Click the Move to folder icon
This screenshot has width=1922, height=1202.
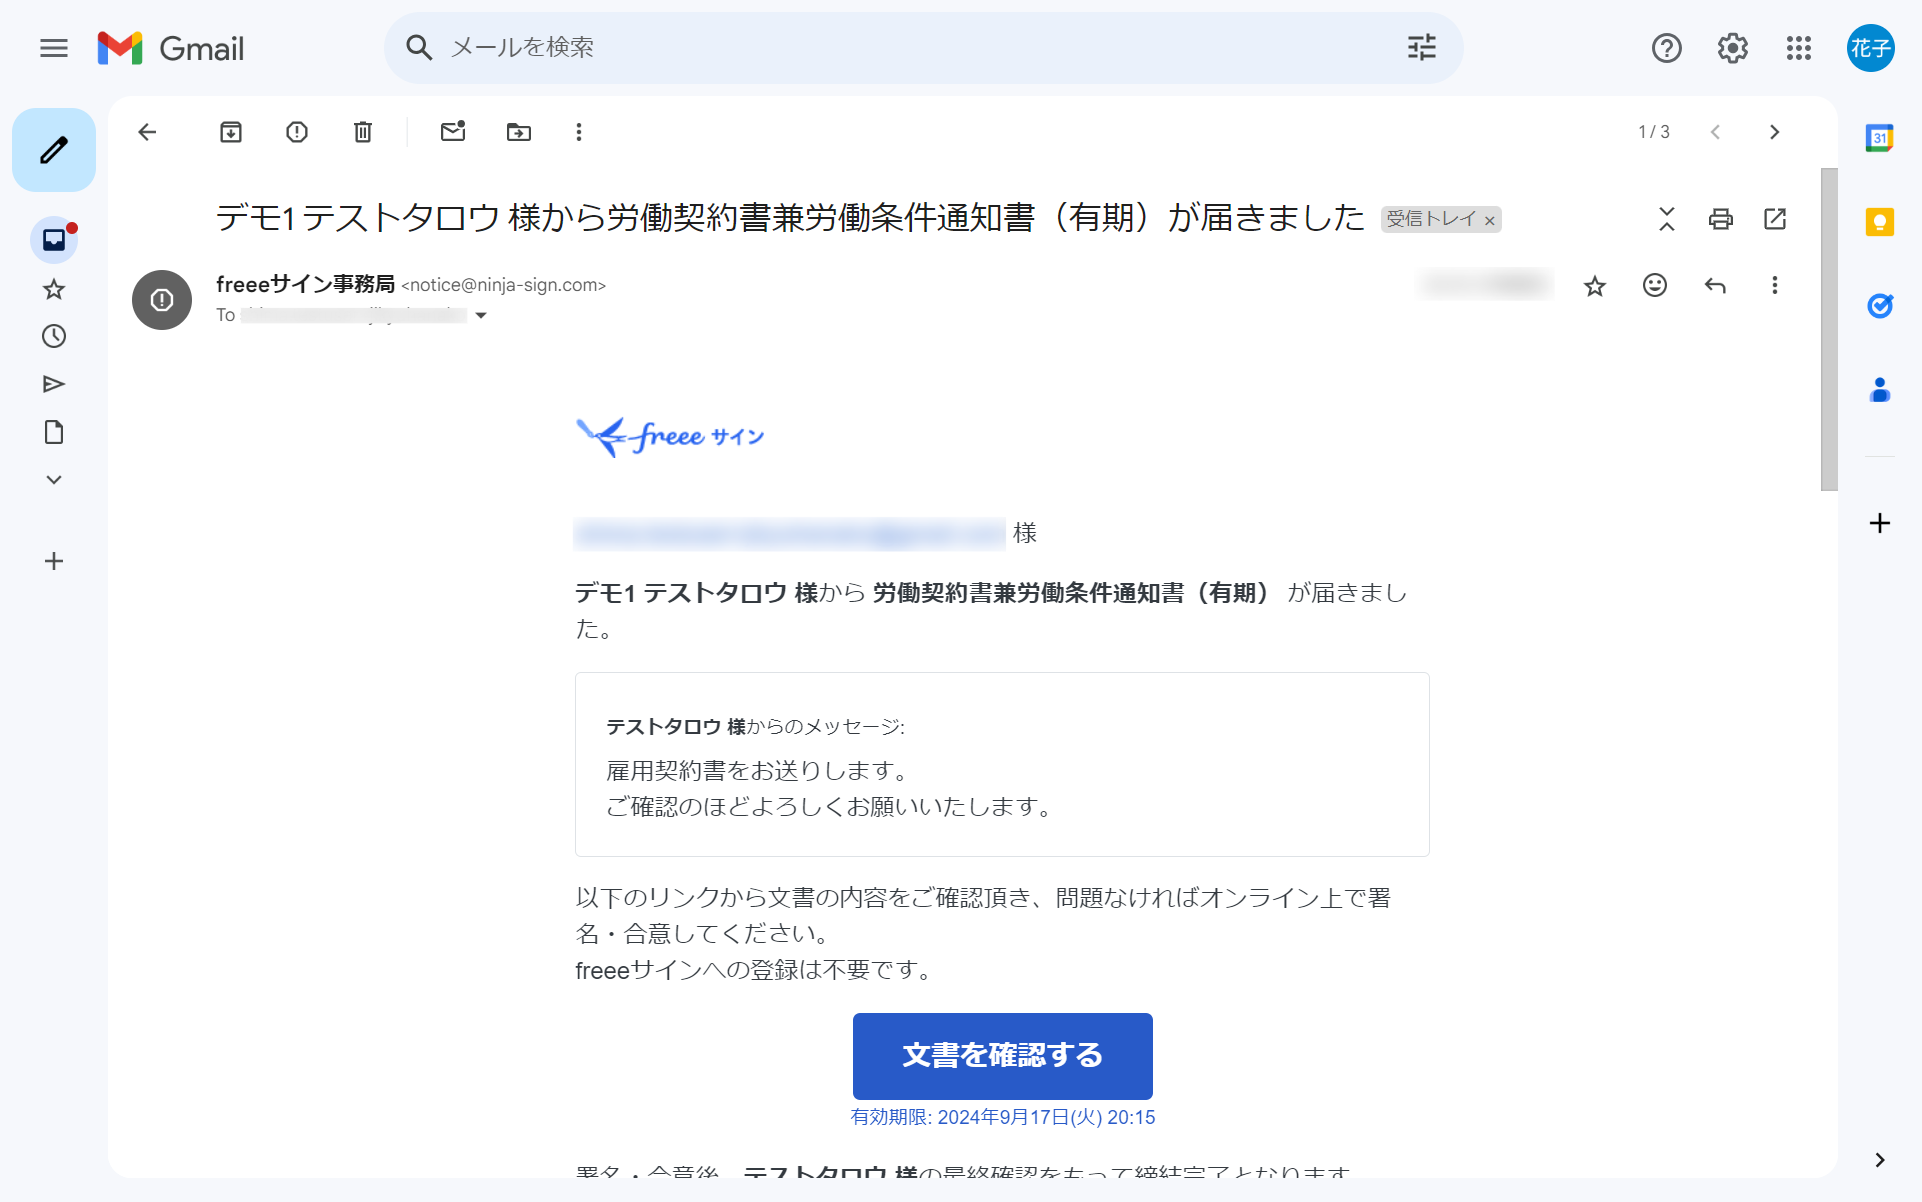point(519,132)
